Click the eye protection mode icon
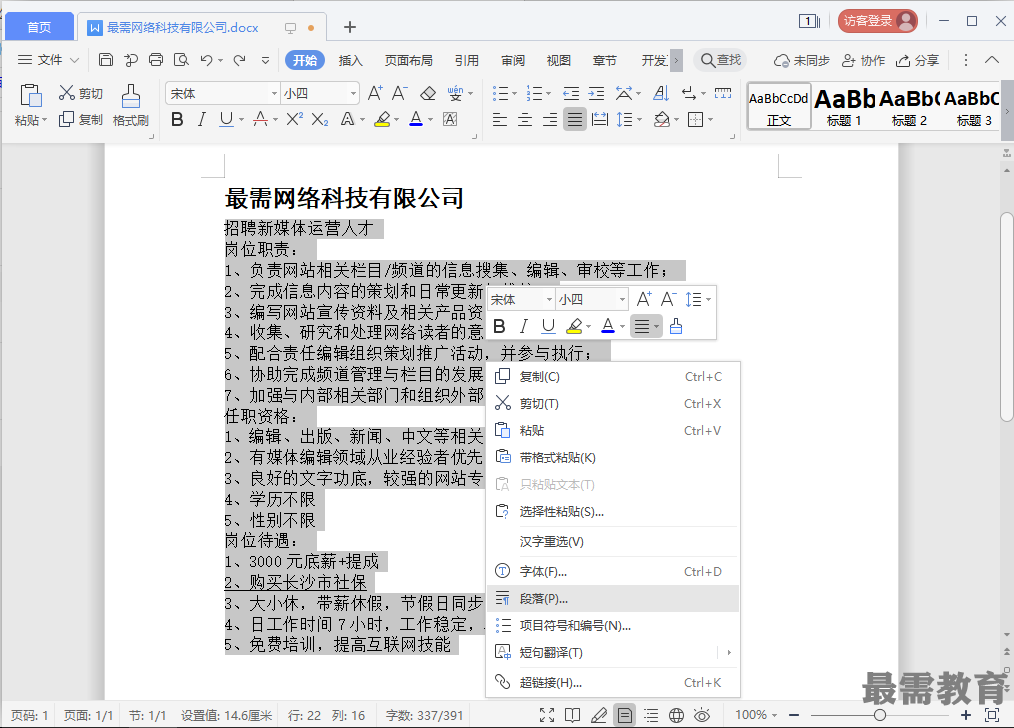Image resolution: width=1014 pixels, height=728 pixels. tap(702, 715)
